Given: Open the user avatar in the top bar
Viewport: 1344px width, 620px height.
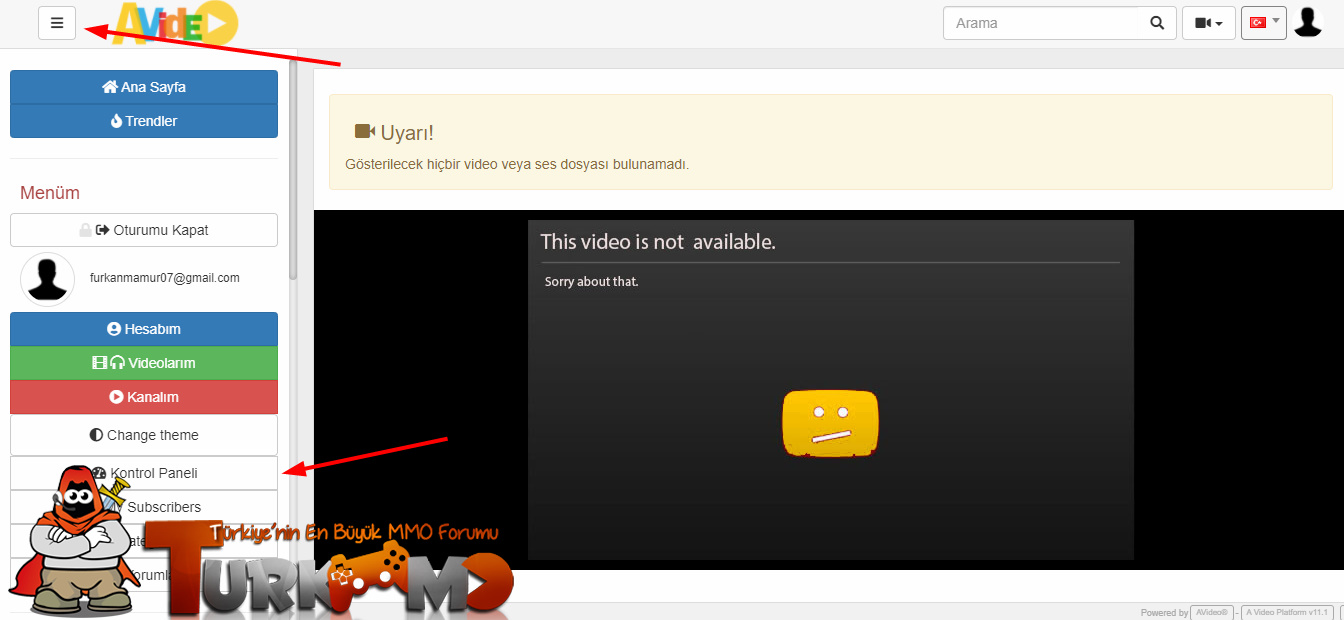Looking at the screenshot, I should (1308, 22).
